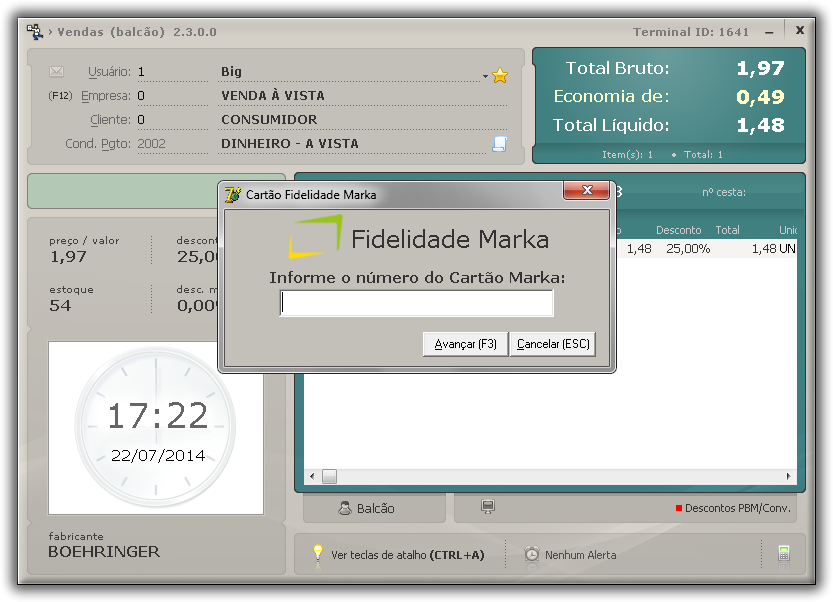Click the gold star favorite icon
The width and height of the screenshot is (833, 602).
[x=499, y=75]
